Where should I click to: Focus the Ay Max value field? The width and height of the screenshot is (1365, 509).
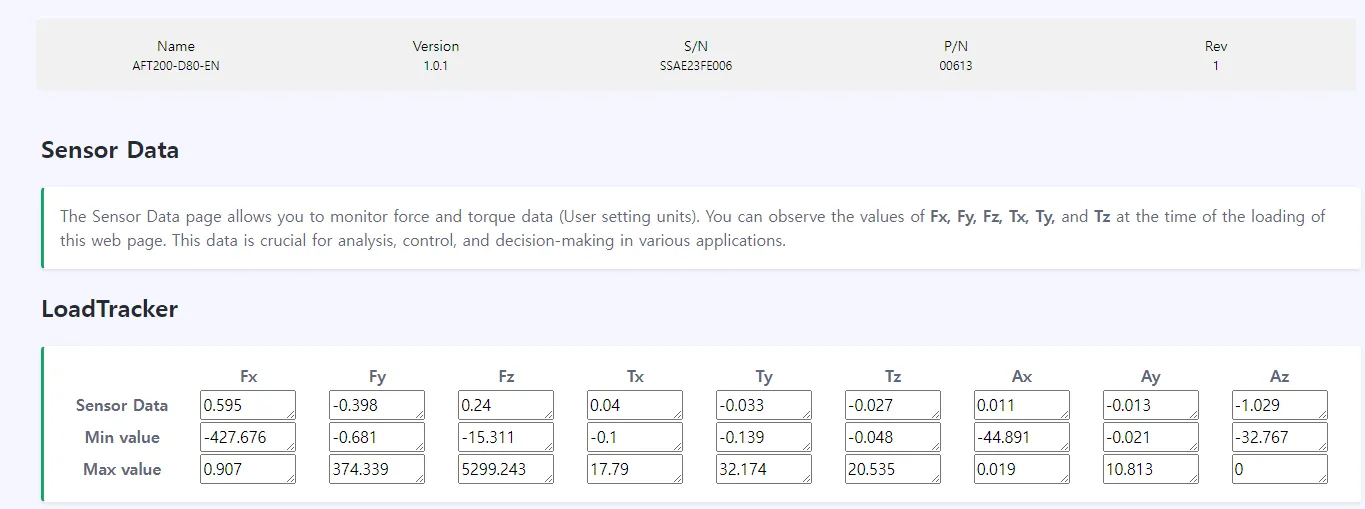pos(1150,469)
